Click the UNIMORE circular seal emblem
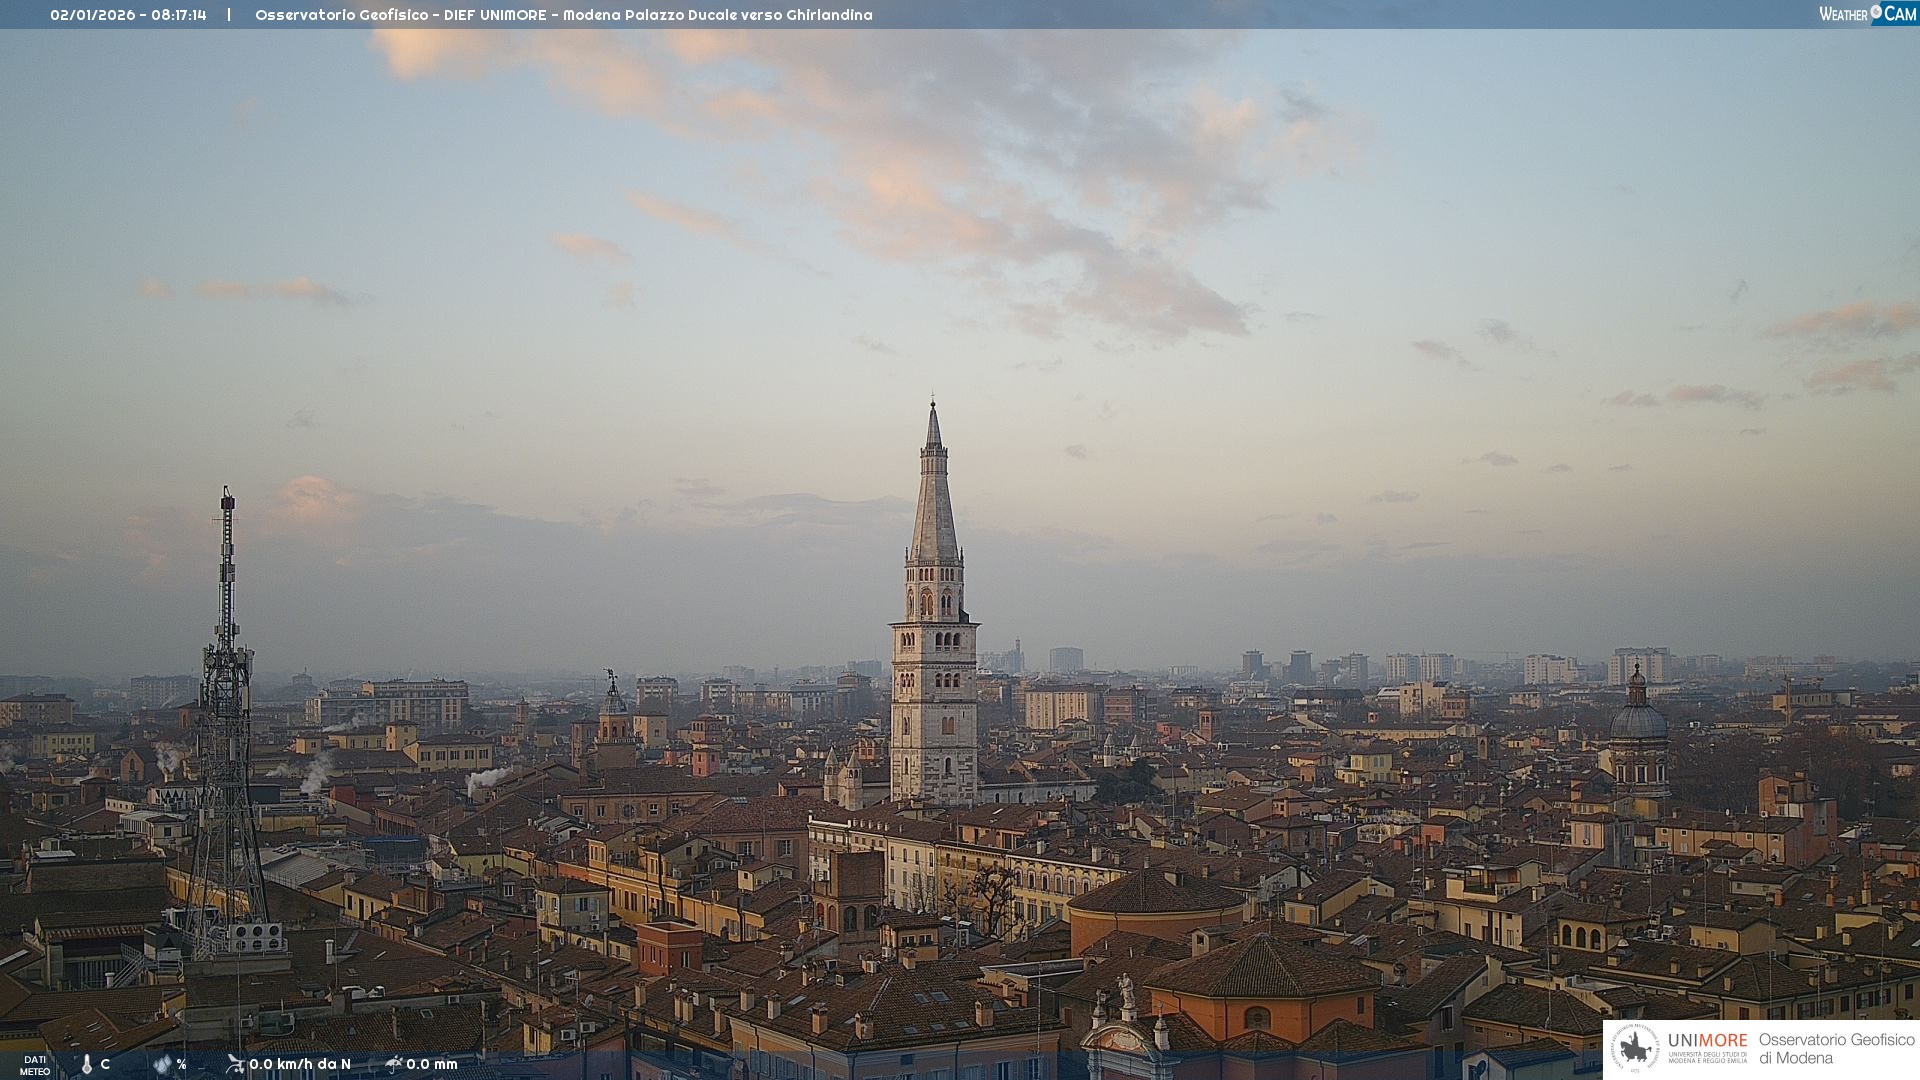This screenshot has width=1920, height=1080. click(x=1635, y=1048)
